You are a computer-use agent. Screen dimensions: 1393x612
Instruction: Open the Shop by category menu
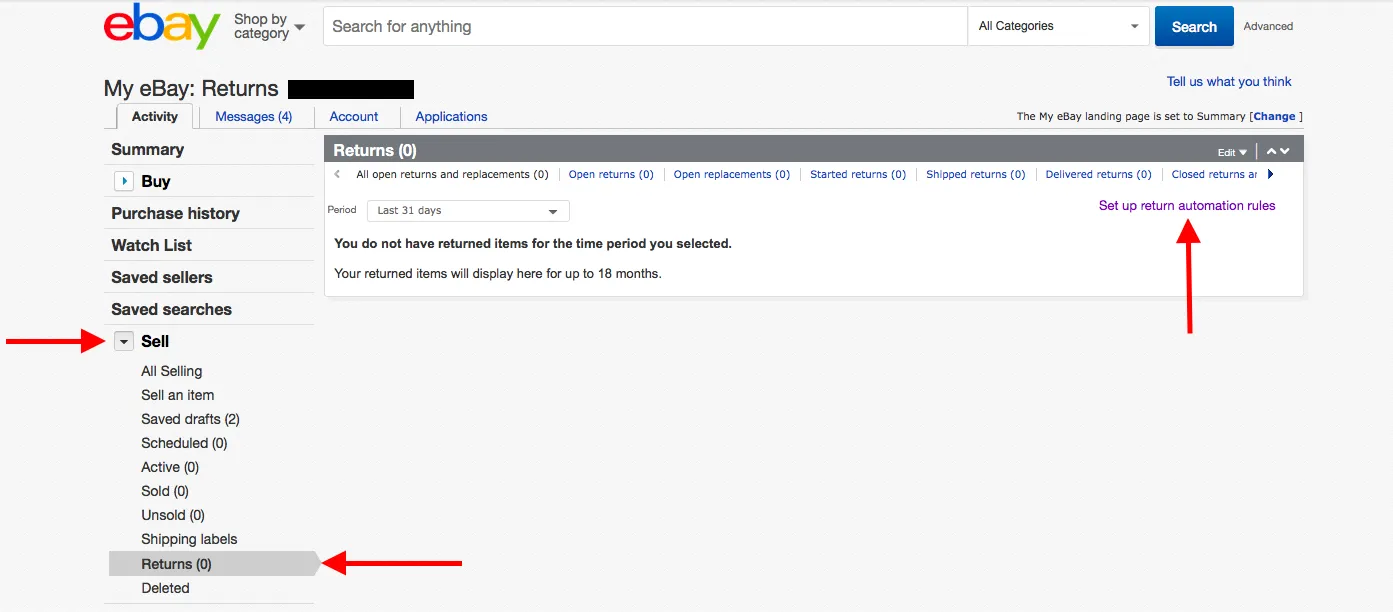point(269,26)
